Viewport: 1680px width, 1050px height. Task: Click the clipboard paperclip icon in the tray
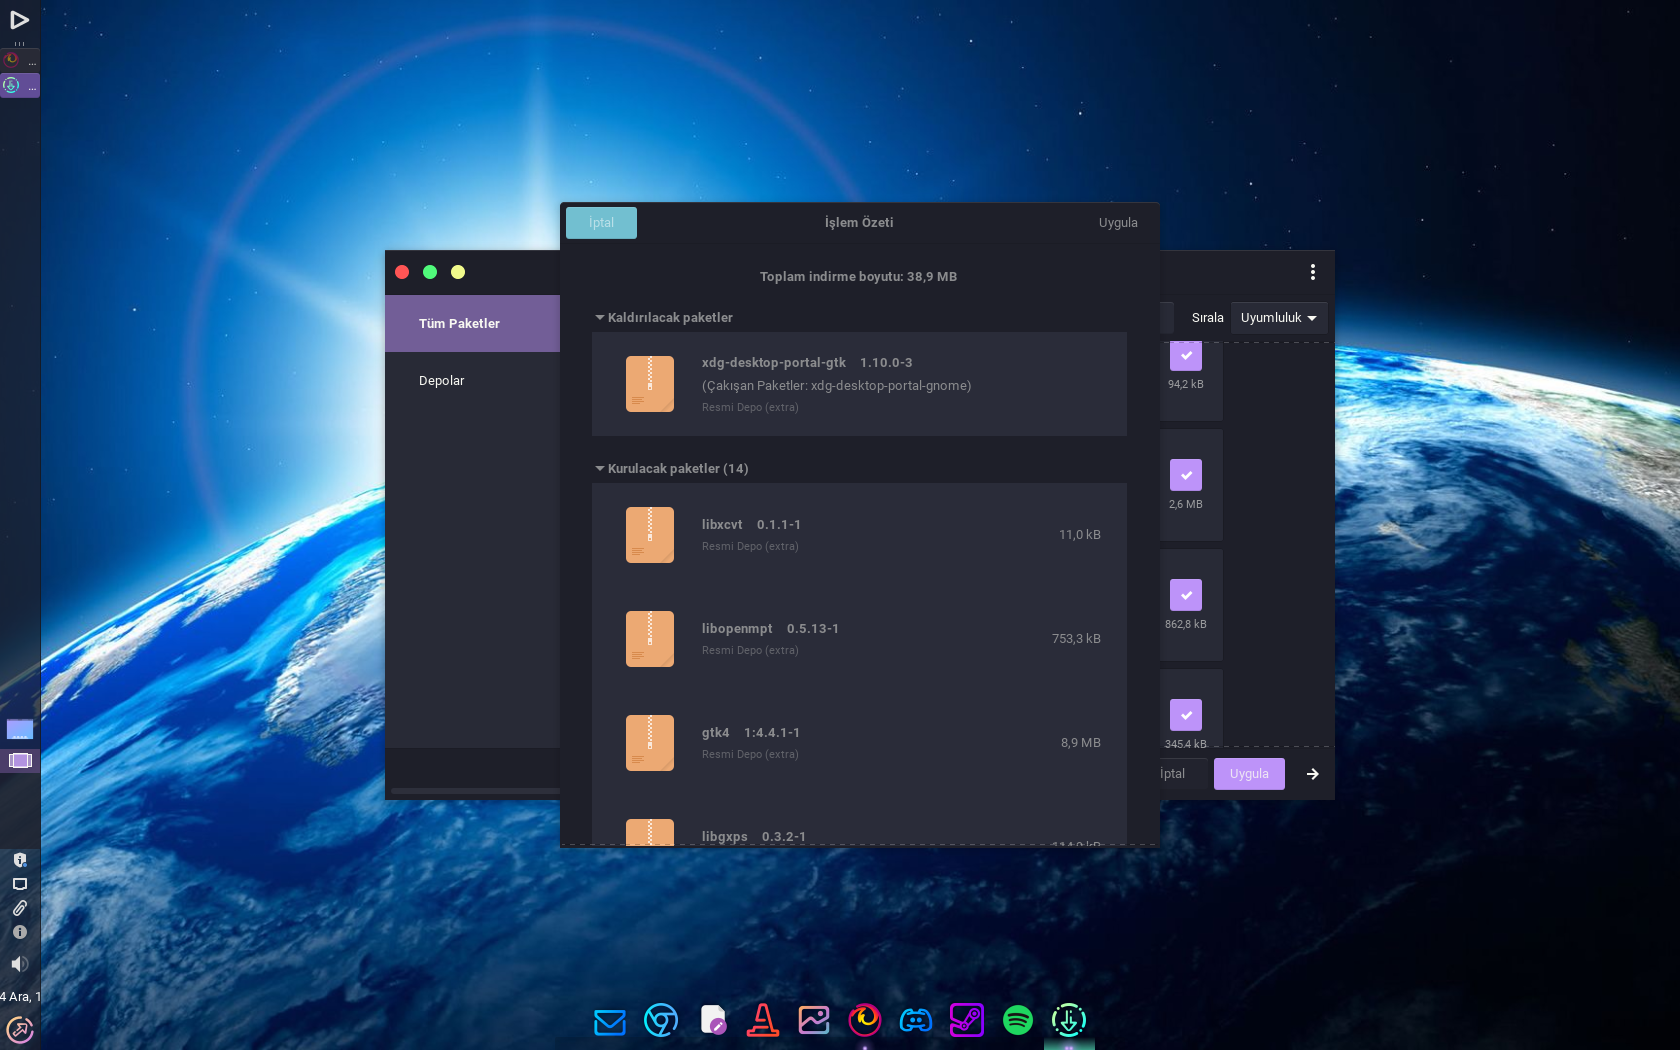point(19,908)
